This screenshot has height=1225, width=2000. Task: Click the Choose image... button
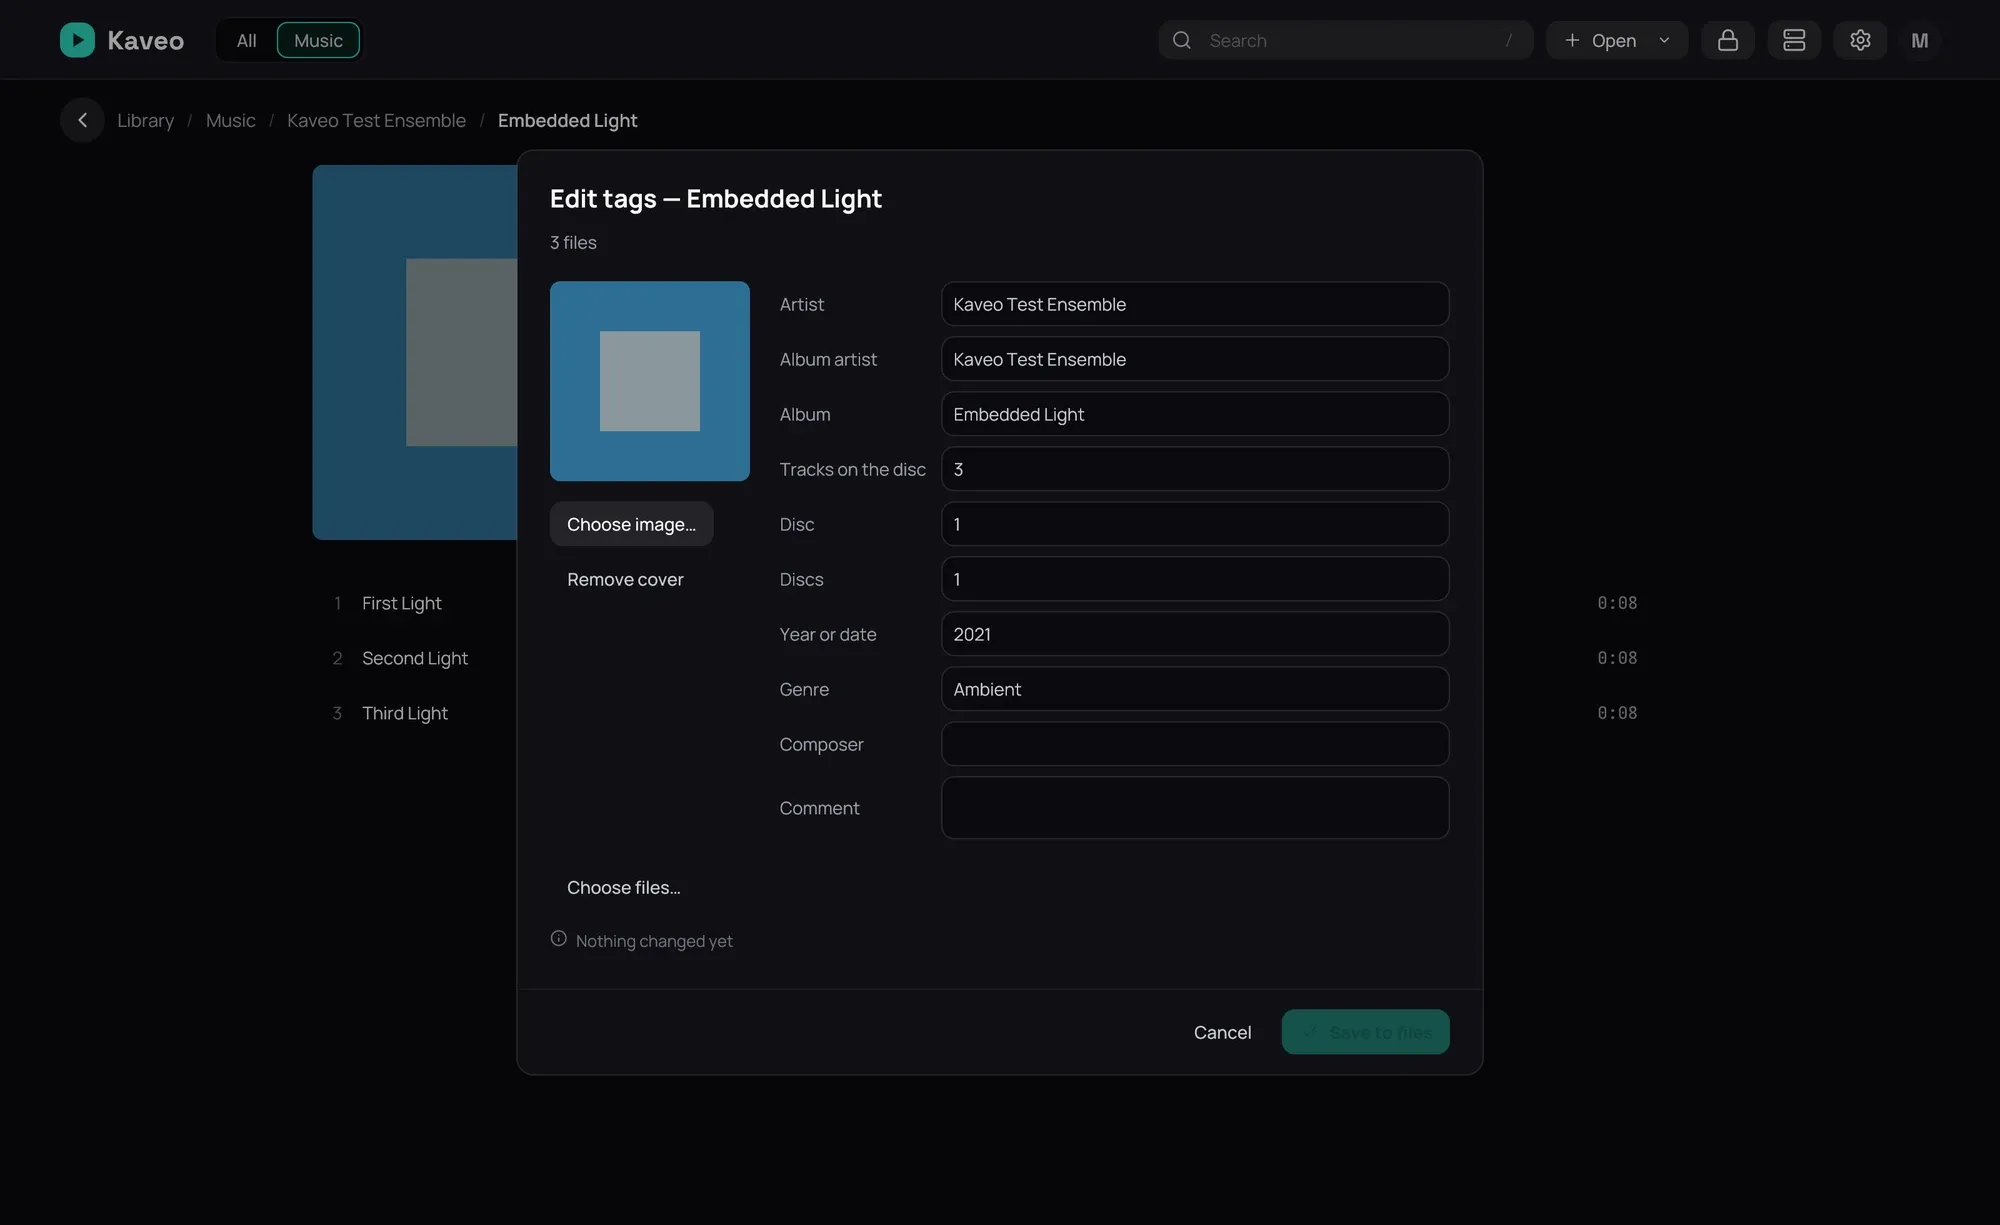coord(631,524)
